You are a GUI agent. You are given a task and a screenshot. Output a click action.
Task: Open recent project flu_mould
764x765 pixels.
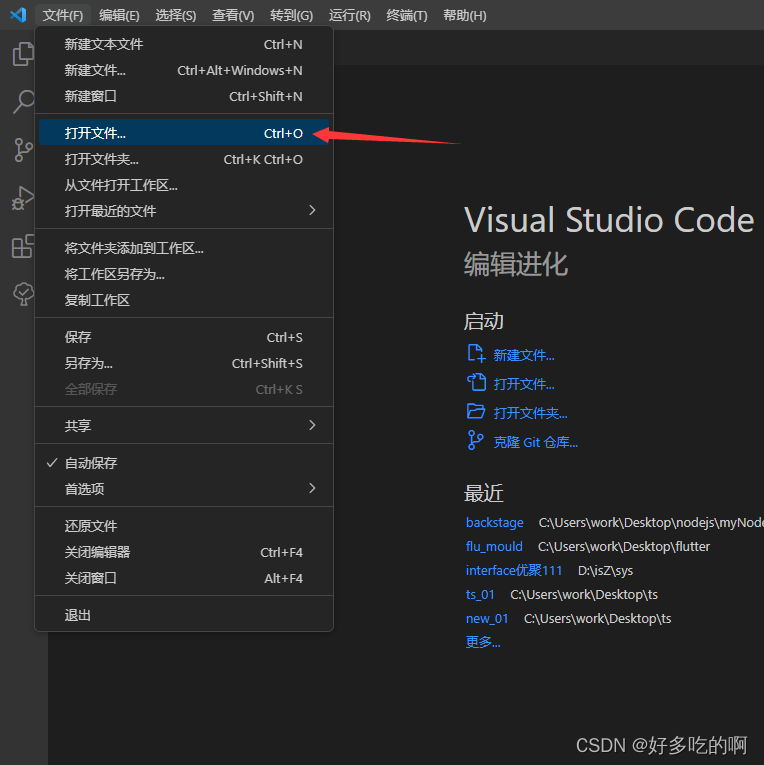[x=494, y=546]
